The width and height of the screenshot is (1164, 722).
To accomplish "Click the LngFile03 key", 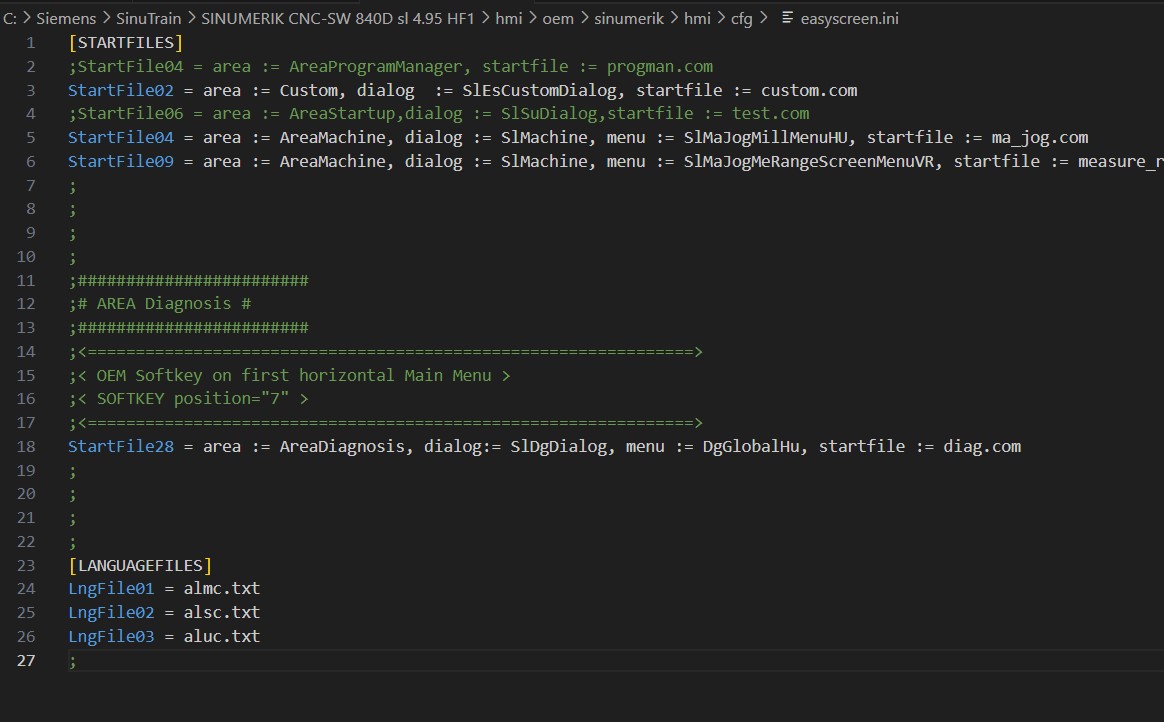I will 111,637.
